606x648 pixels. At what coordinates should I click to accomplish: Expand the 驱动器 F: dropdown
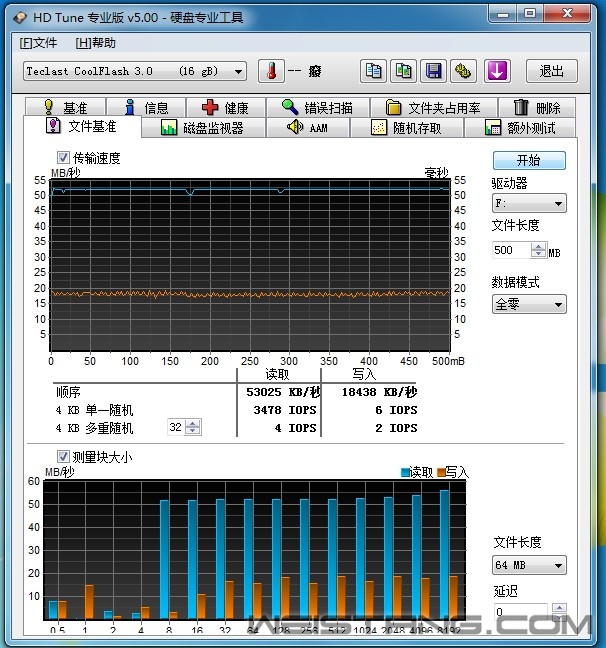click(x=528, y=204)
